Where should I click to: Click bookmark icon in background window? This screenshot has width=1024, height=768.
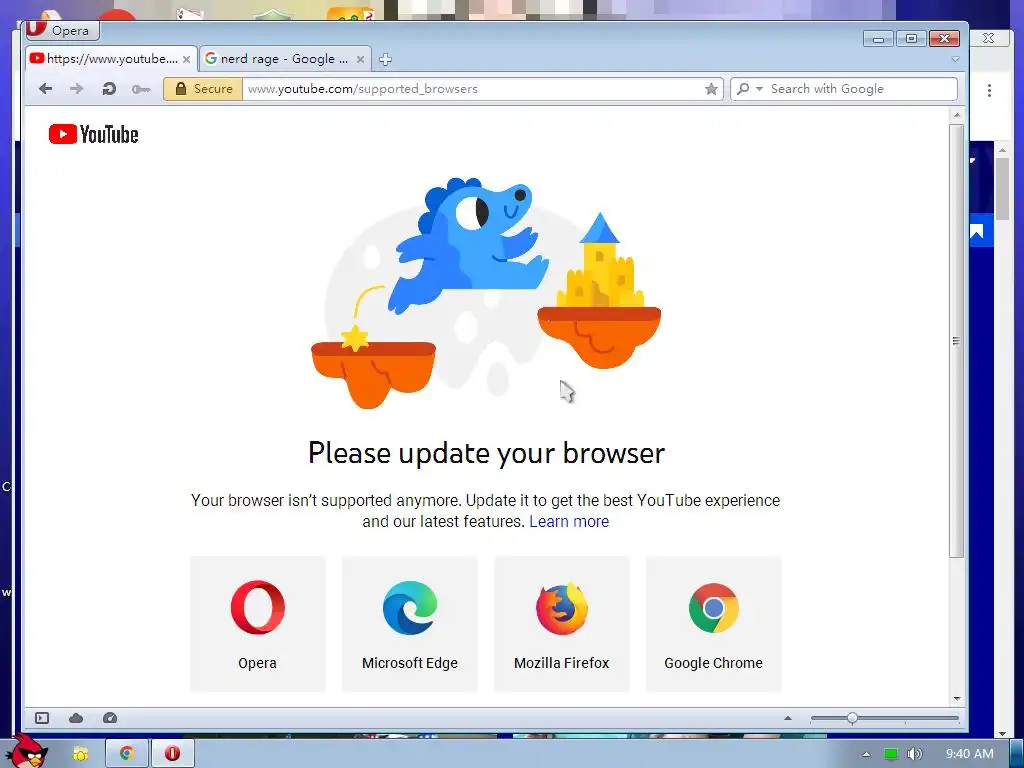(978, 231)
